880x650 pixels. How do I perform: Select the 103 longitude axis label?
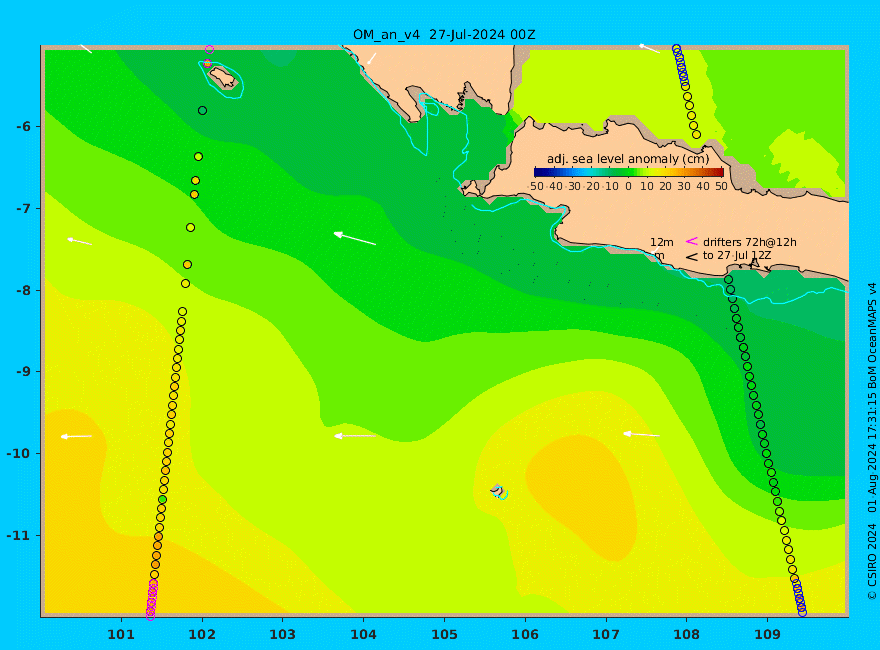pyautogui.click(x=283, y=635)
